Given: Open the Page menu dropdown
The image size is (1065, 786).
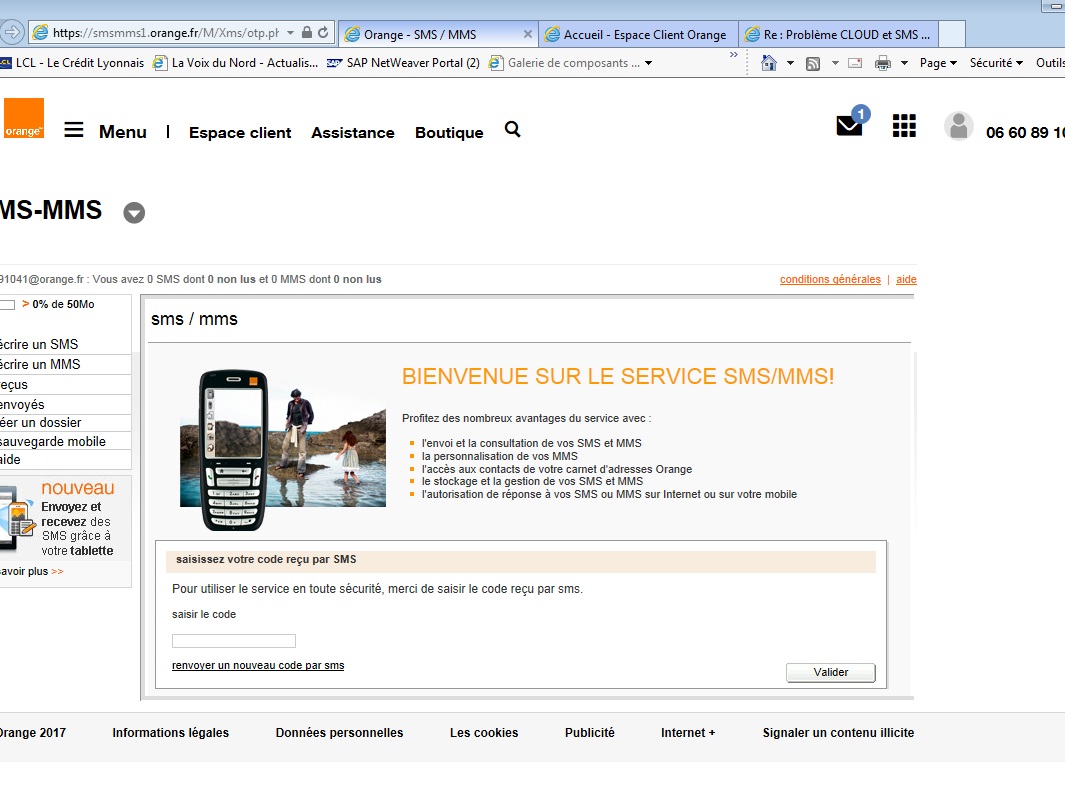Looking at the screenshot, I should point(938,63).
